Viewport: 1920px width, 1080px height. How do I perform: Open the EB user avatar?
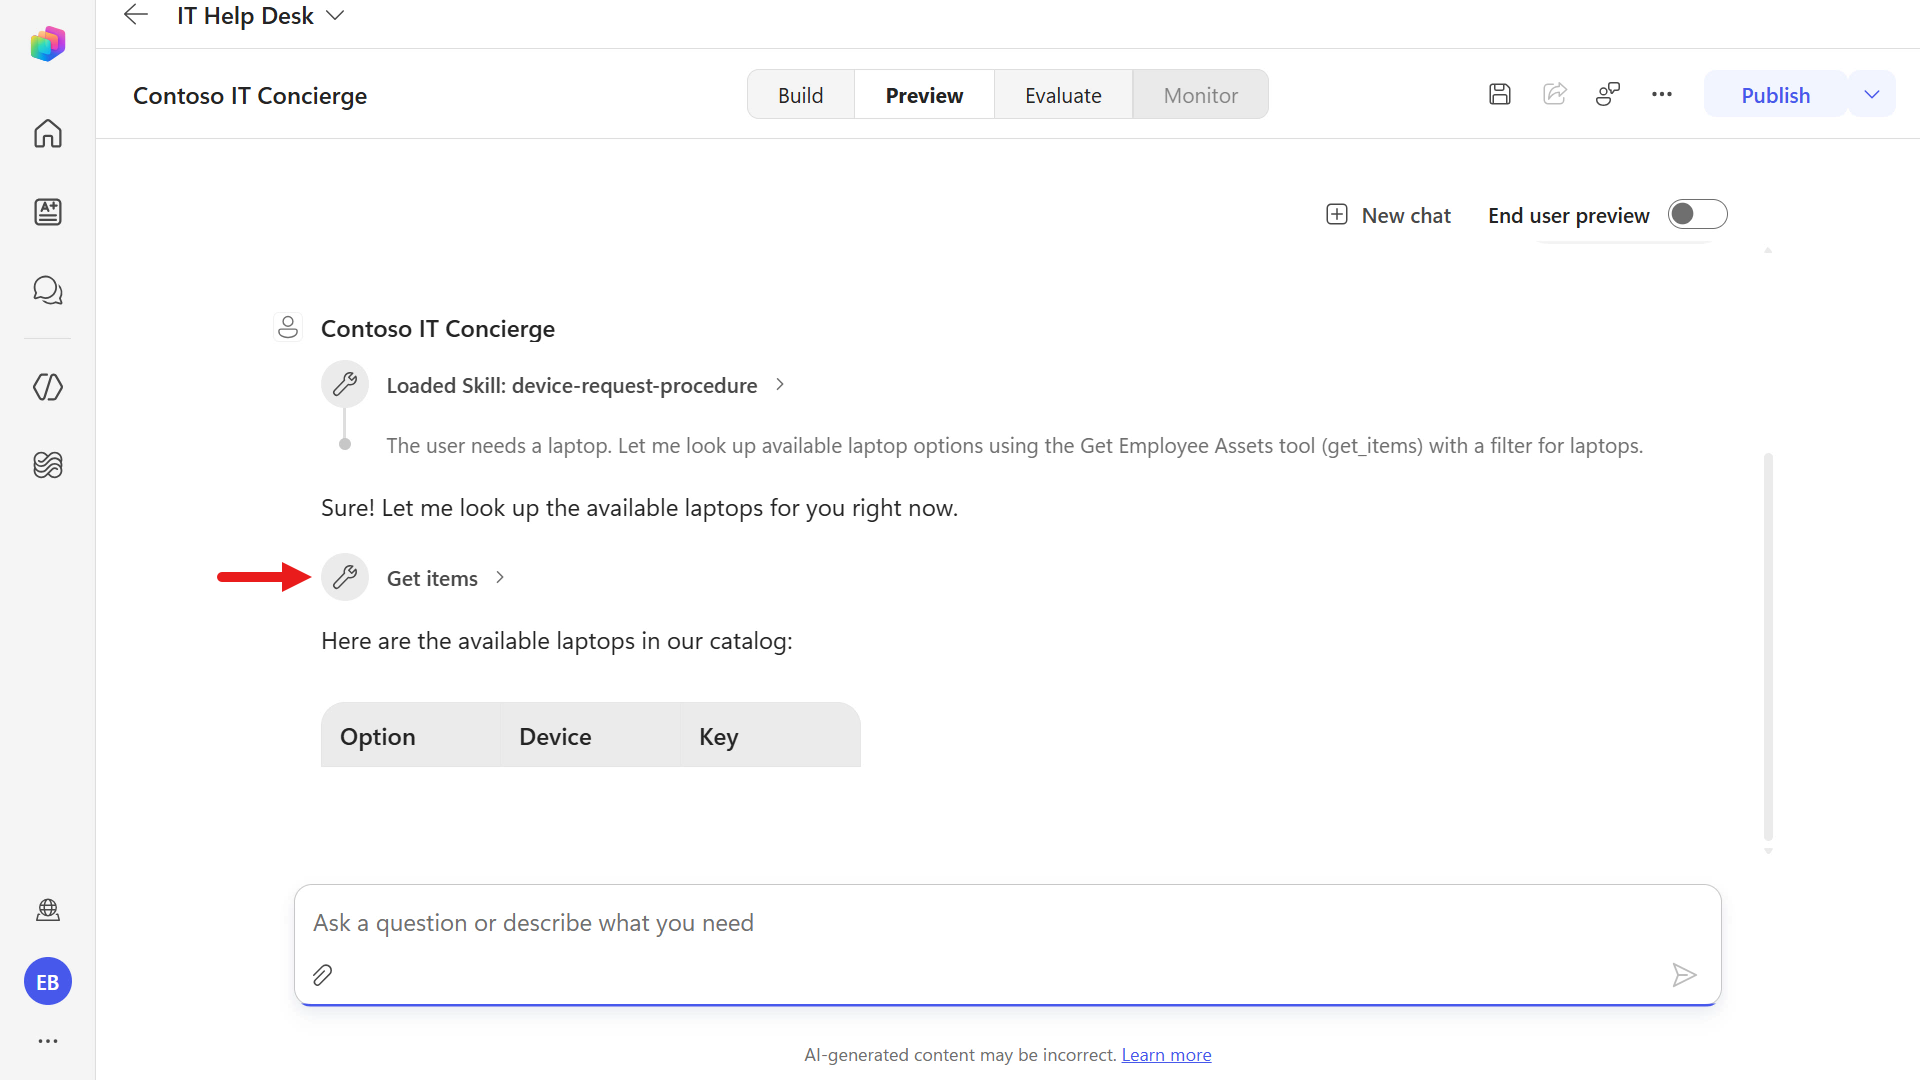[47, 982]
